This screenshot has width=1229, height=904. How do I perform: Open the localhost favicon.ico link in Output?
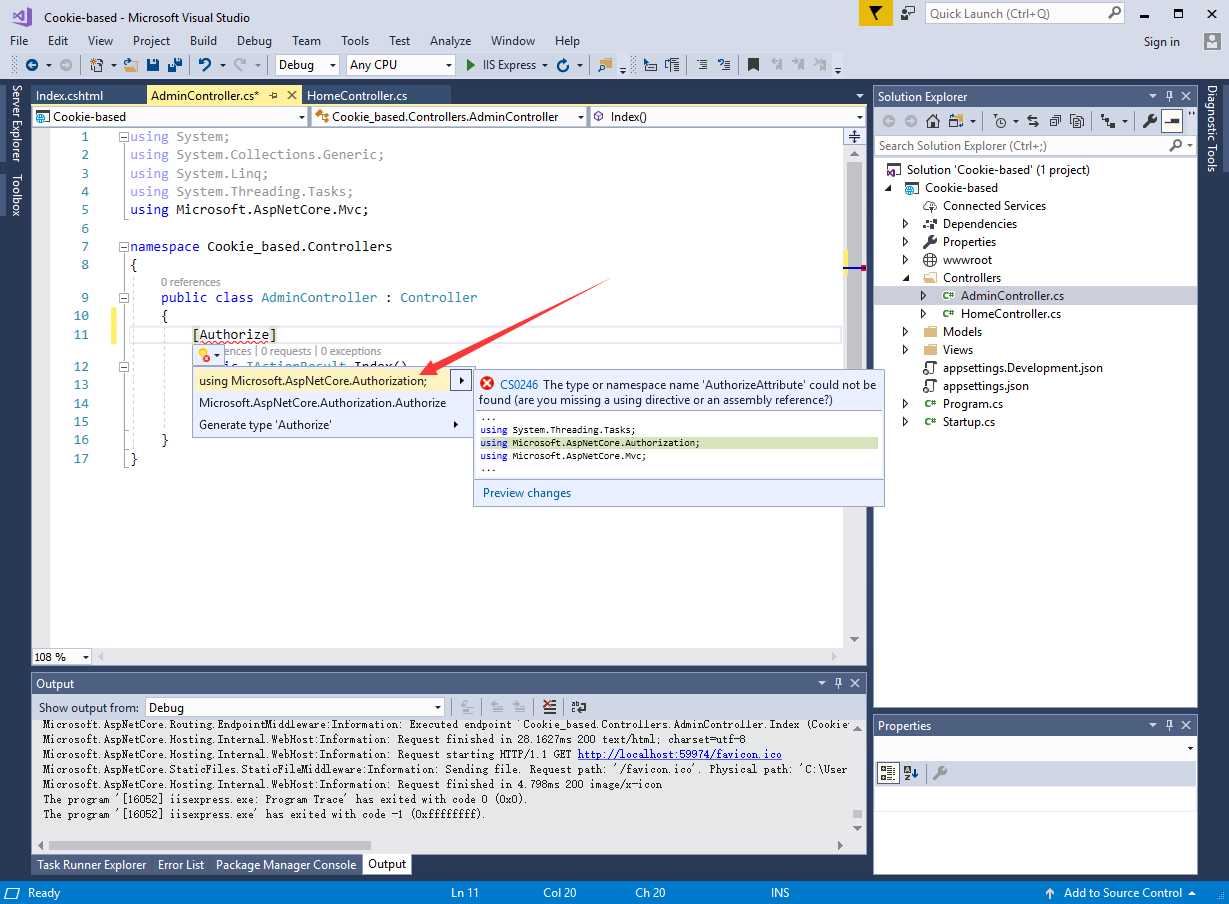tap(680, 754)
